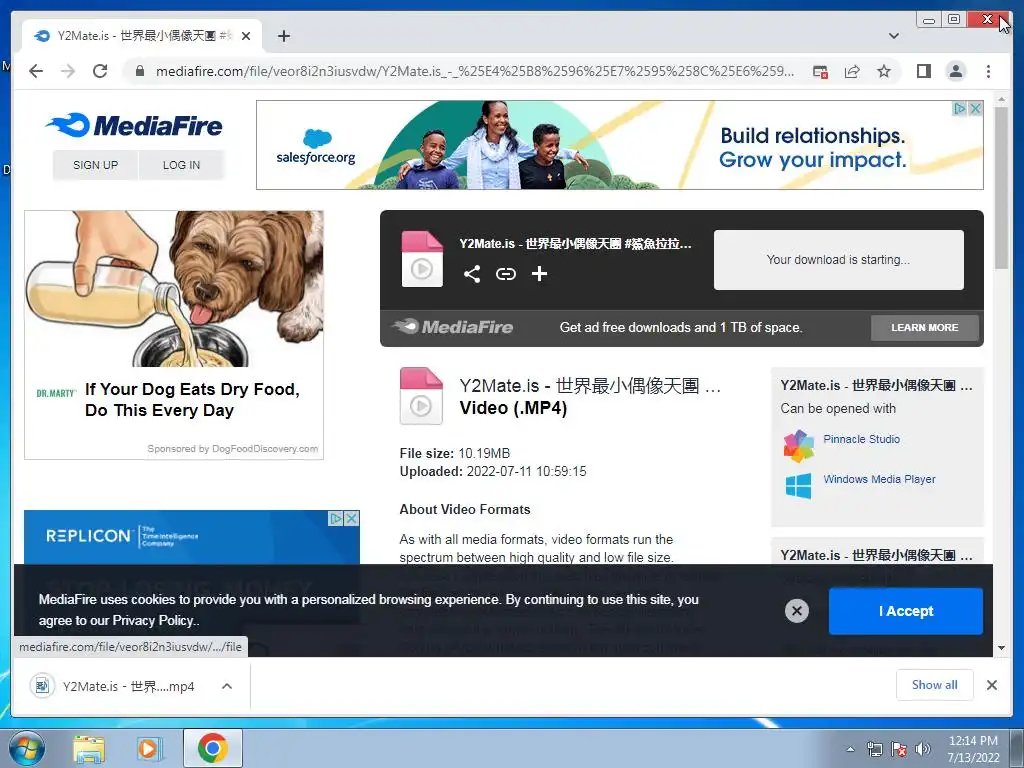Image resolution: width=1024 pixels, height=768 pixels.
Task: Open Windows Media Player from the taskbar
Action: [x=149, y=748]
